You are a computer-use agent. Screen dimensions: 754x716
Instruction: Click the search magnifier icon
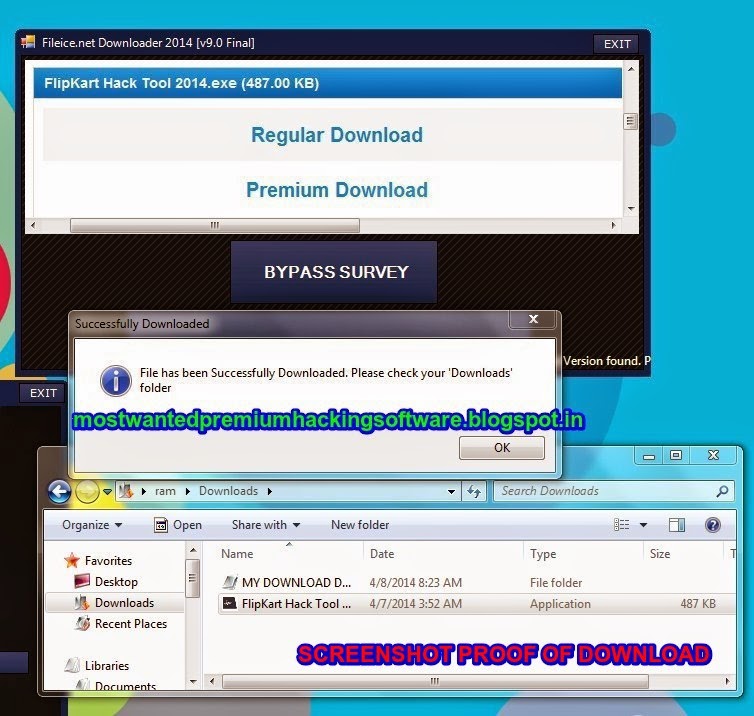pos(722,491)
